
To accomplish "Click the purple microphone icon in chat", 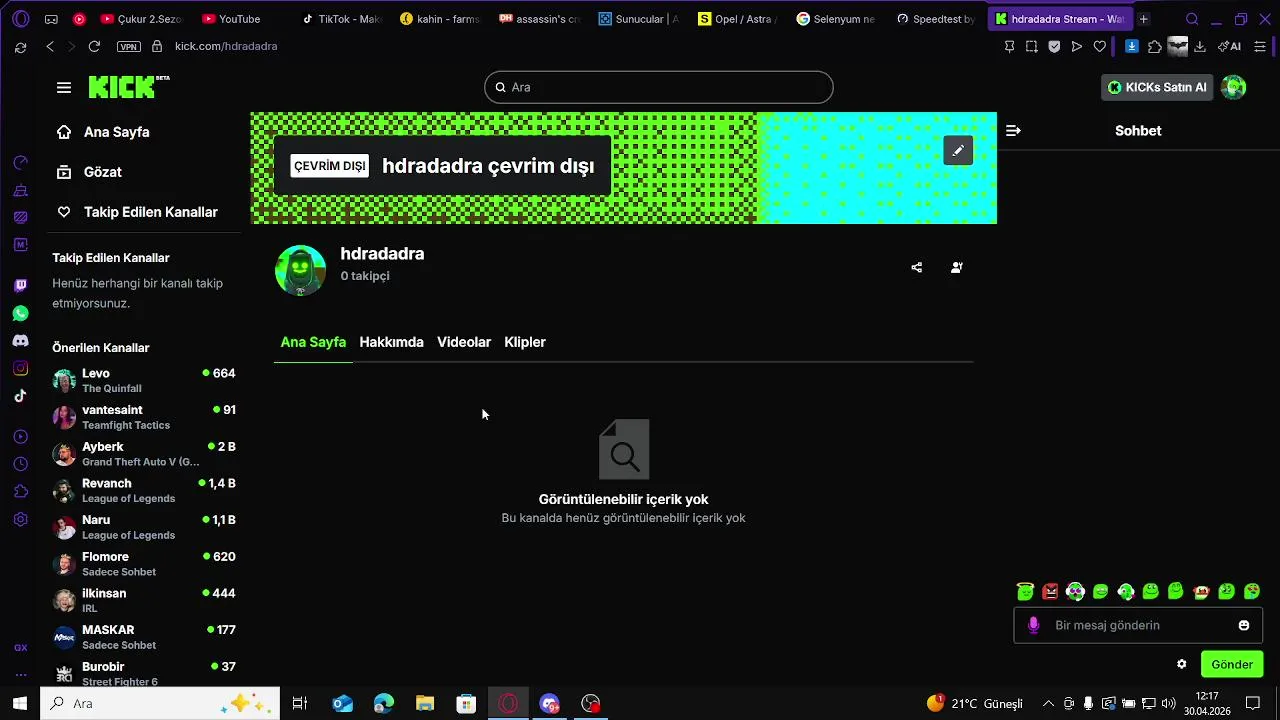I will 1034,625.
